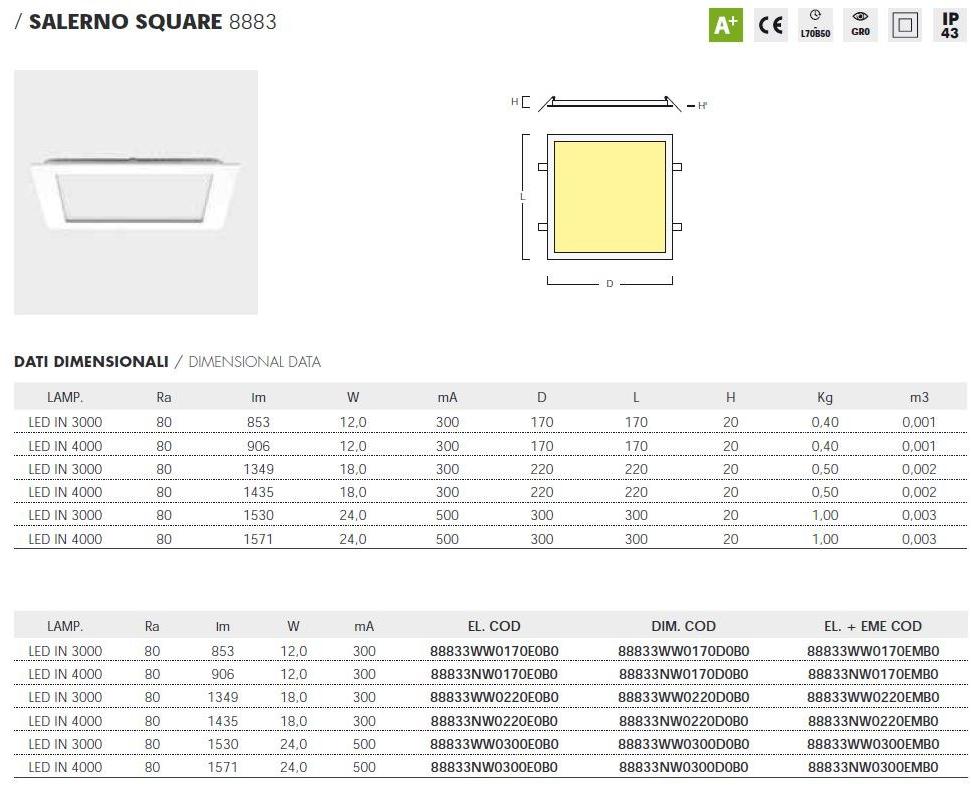Select emergency code 88833WW0300EMB0
The height and width of the screenshot is (786, 971).
[872, 744]
